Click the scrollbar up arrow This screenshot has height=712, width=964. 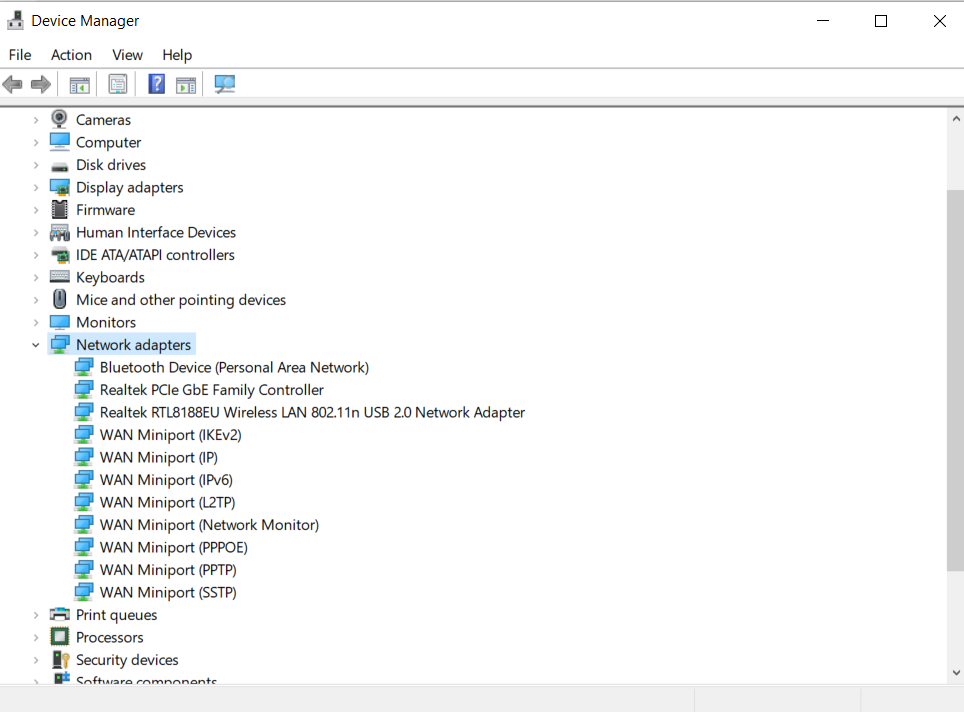pos(955,119)
